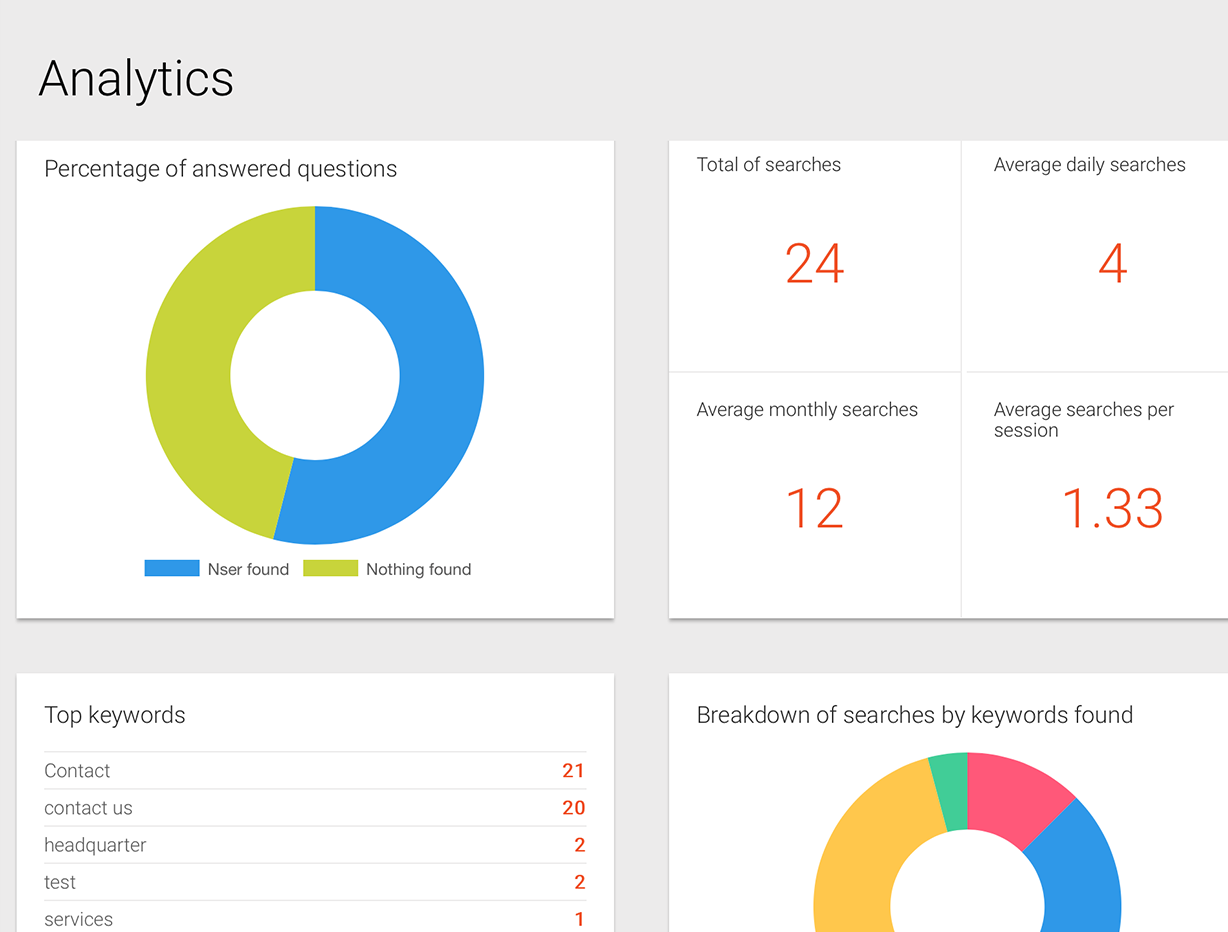Click the count 1 for services

pyautogui.click(x=580, y=919)
